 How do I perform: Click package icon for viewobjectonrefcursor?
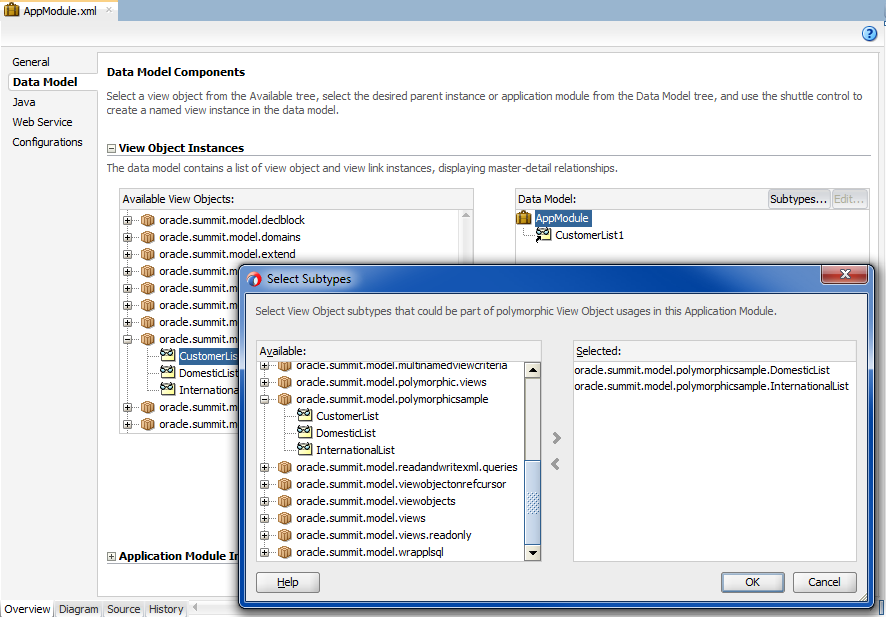pyautogui.click(x=284, y=484)
